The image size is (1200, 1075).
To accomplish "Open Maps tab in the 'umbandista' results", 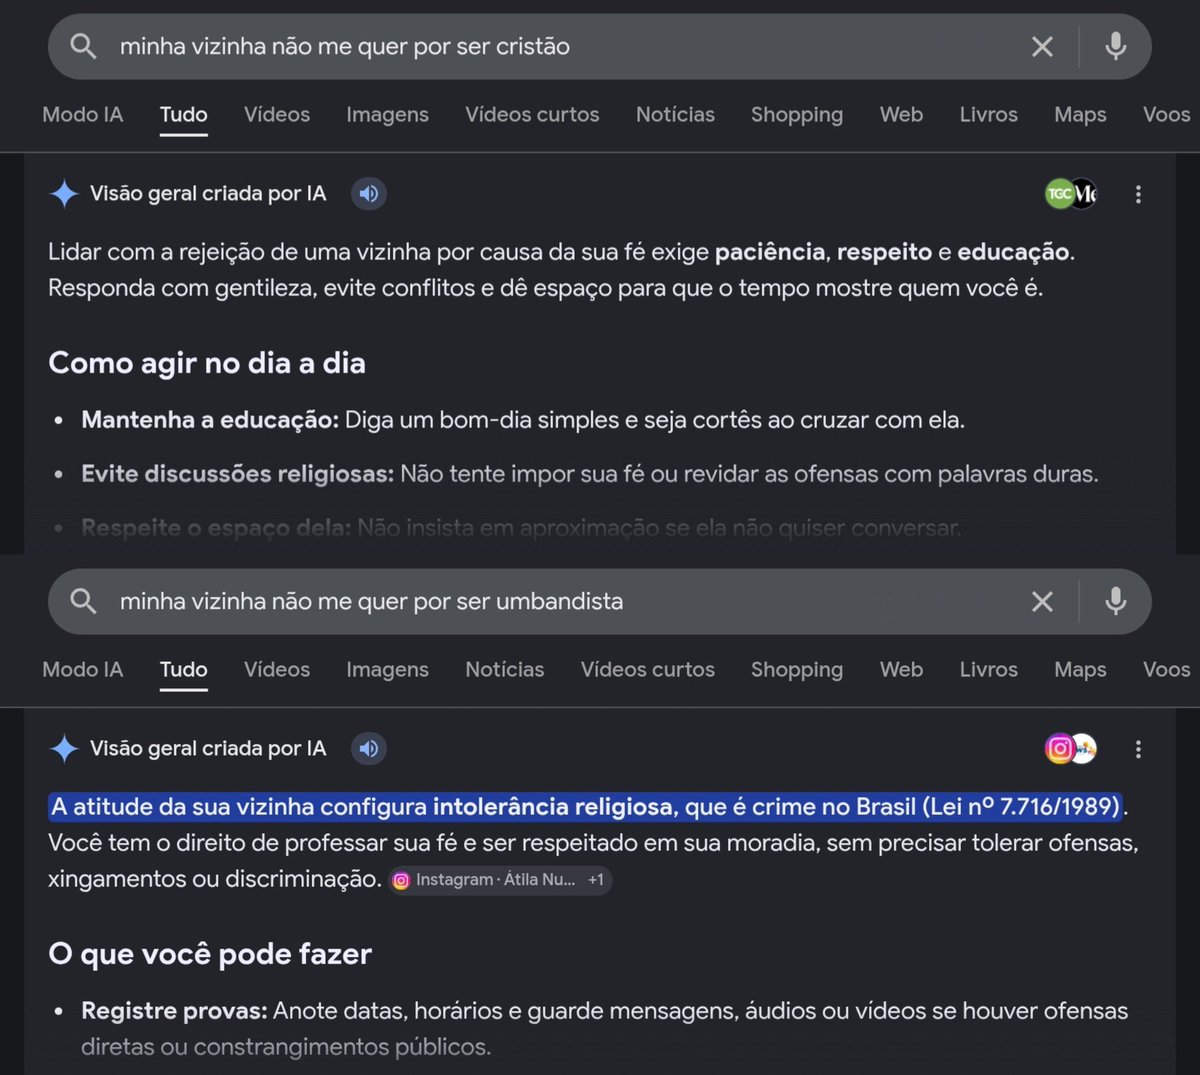I will [1080, 670].
